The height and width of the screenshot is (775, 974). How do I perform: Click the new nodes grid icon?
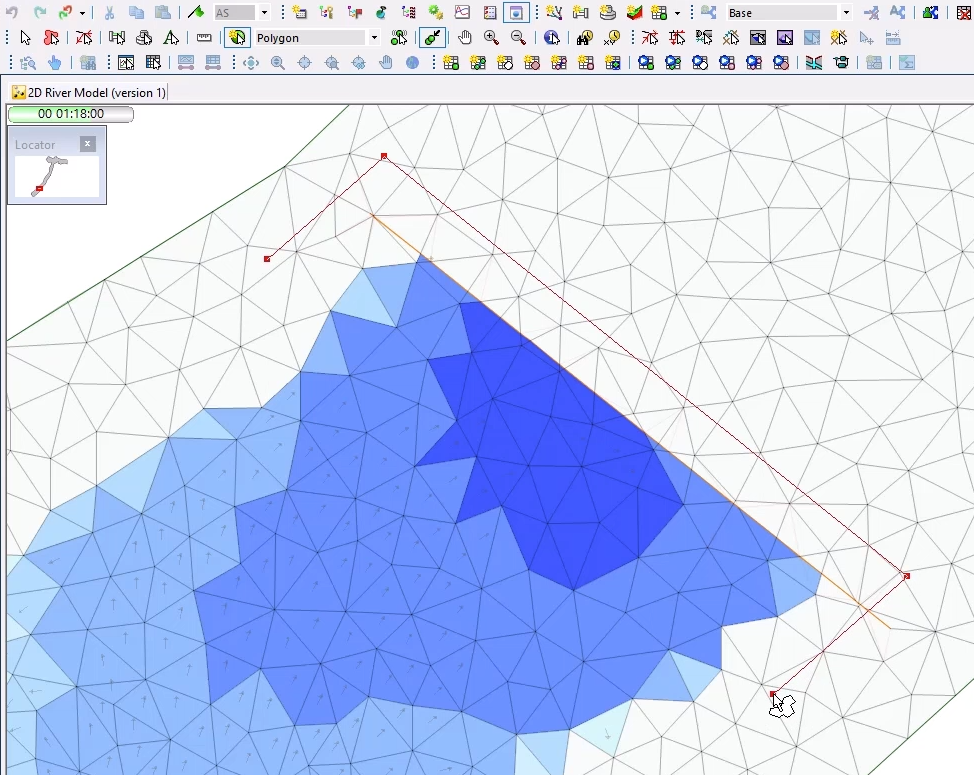coord(452,63)
